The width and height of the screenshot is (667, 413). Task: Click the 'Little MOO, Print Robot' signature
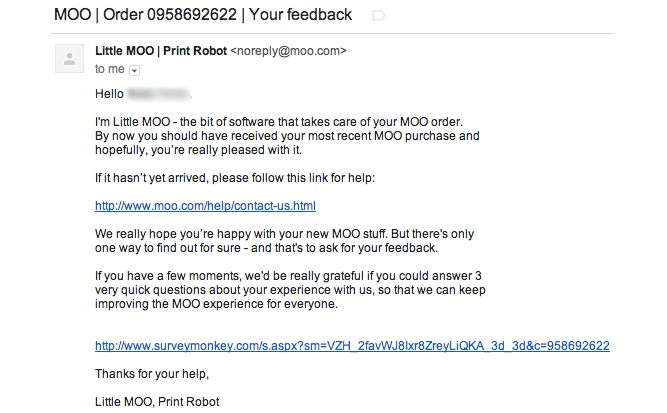(x=157, y=402)
